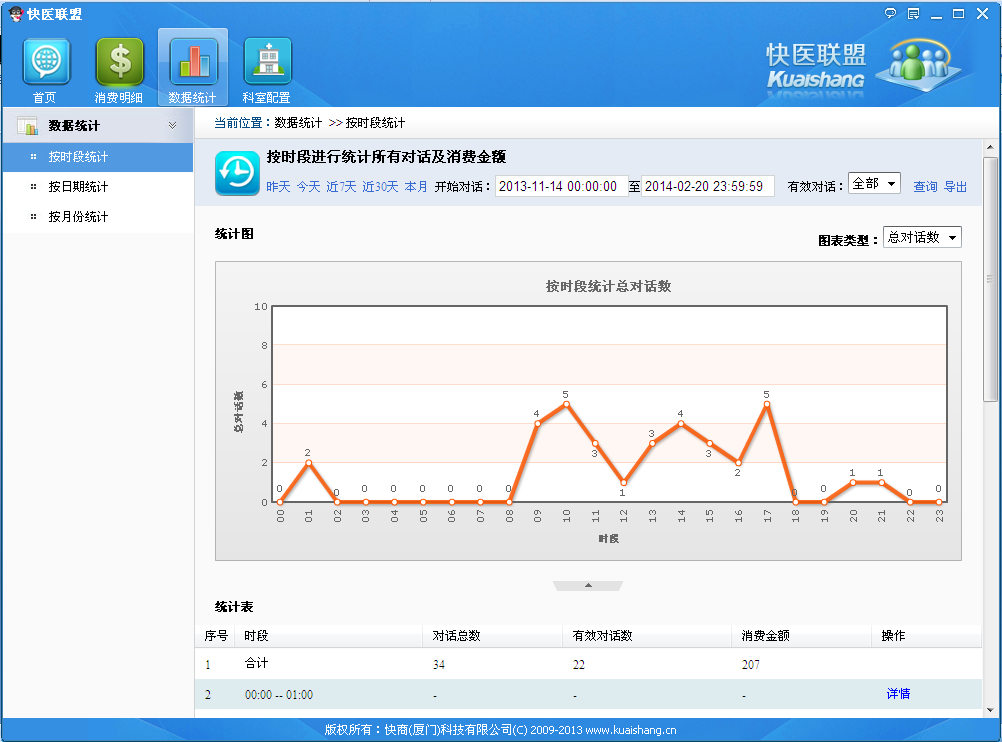The width and height of the screenshot is (1002, 742).
Task: Collapse the chart panel with the triangle handle
Action: [x=588, y=585]
